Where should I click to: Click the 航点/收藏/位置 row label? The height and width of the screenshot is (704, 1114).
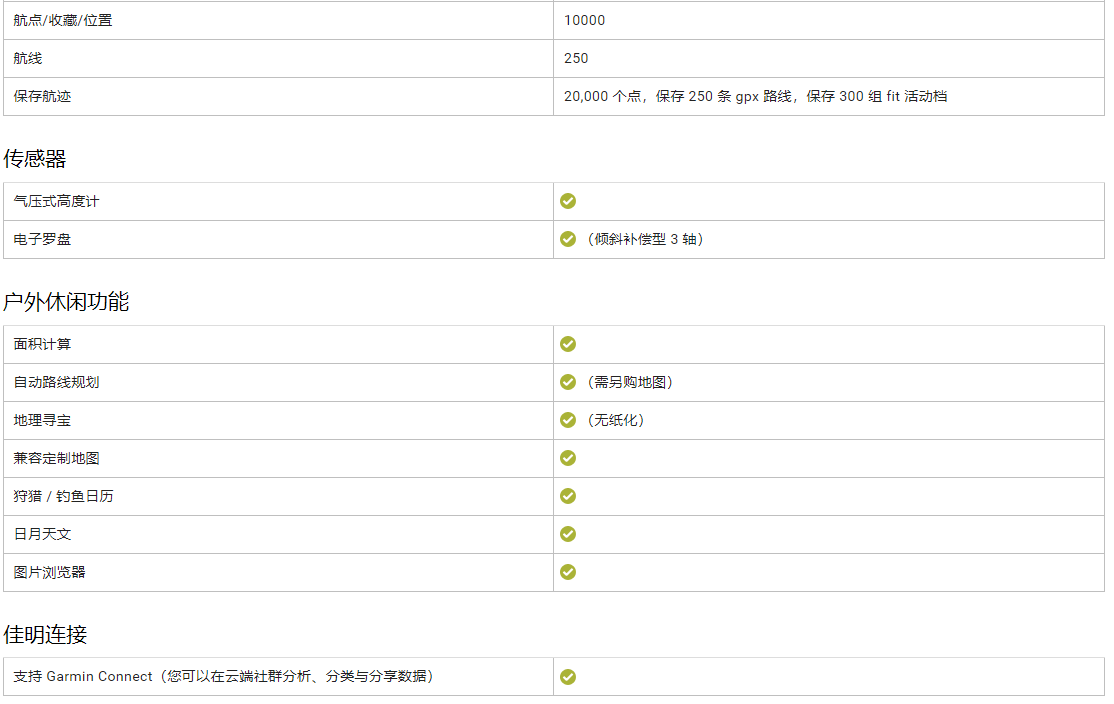coord(63,21)
